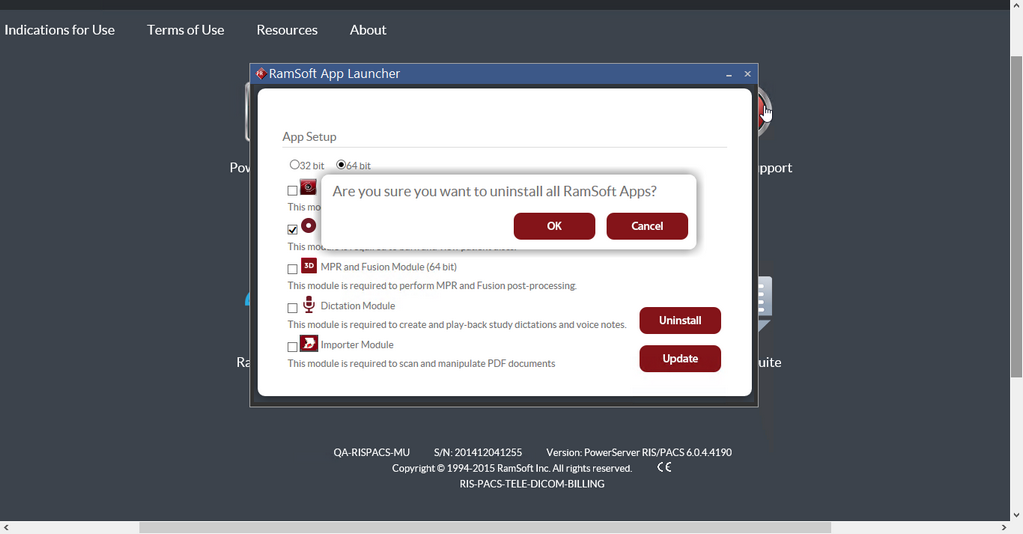Click the Dictation Module microphone icon
The height and width of the screenshot is (534, 1023).
[309, 305]
